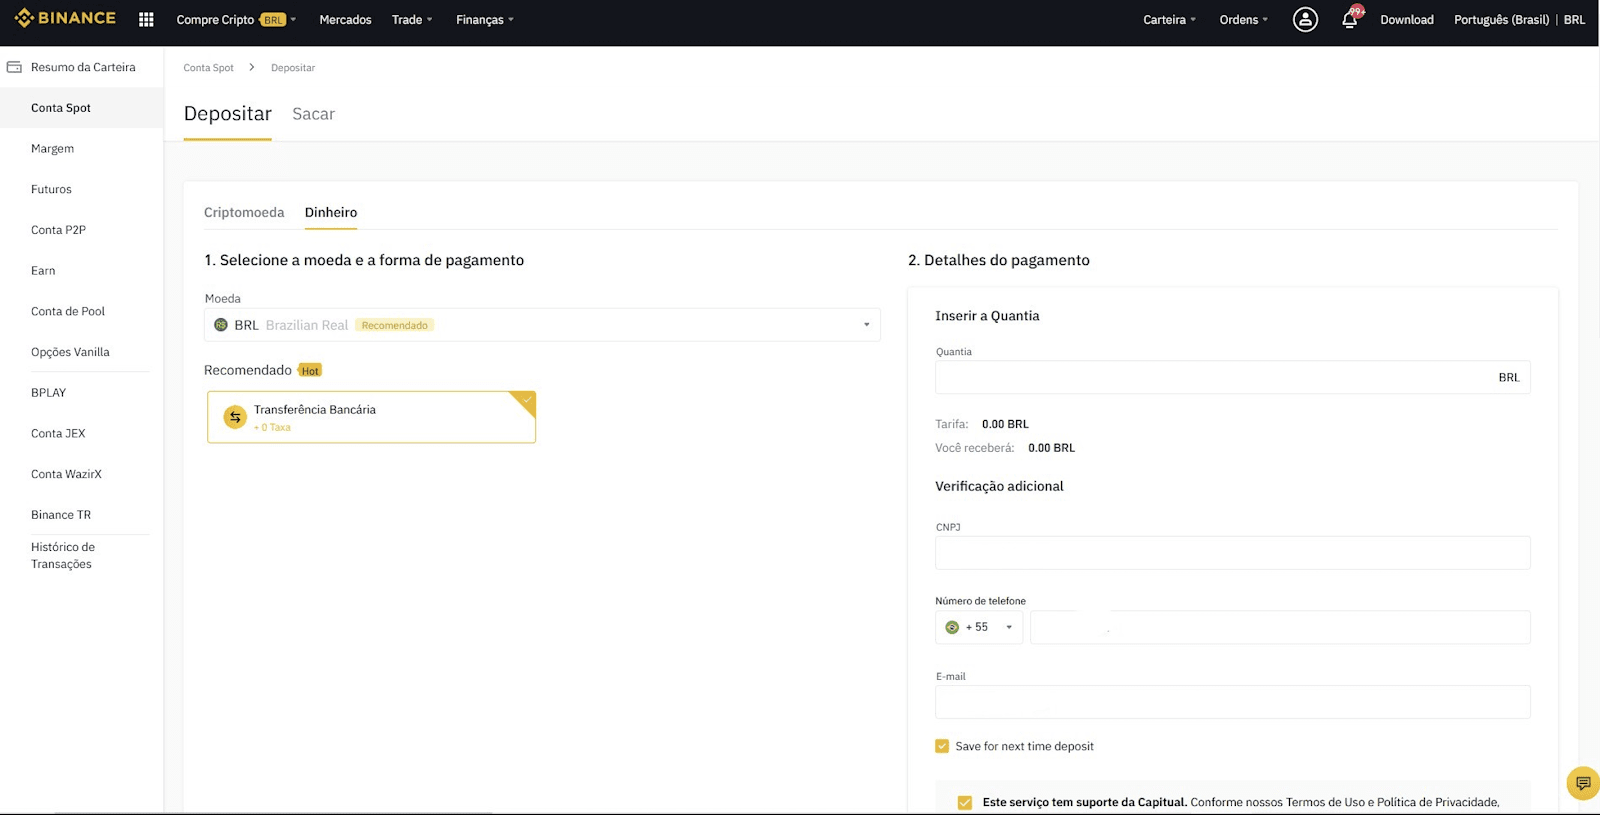This screenshot has height=815, width=1600.
Task: Select the Dinheiro tab
Action: 331,212
